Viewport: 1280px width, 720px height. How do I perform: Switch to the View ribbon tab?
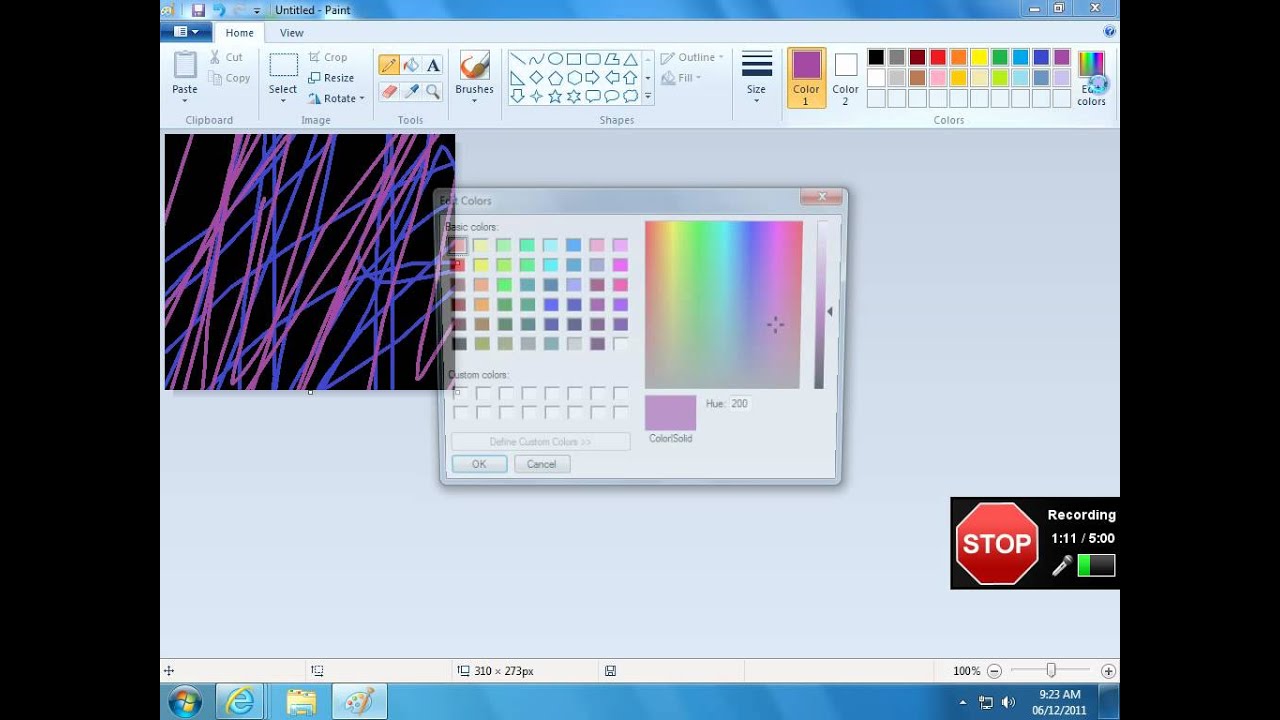(x=292, y=33)
